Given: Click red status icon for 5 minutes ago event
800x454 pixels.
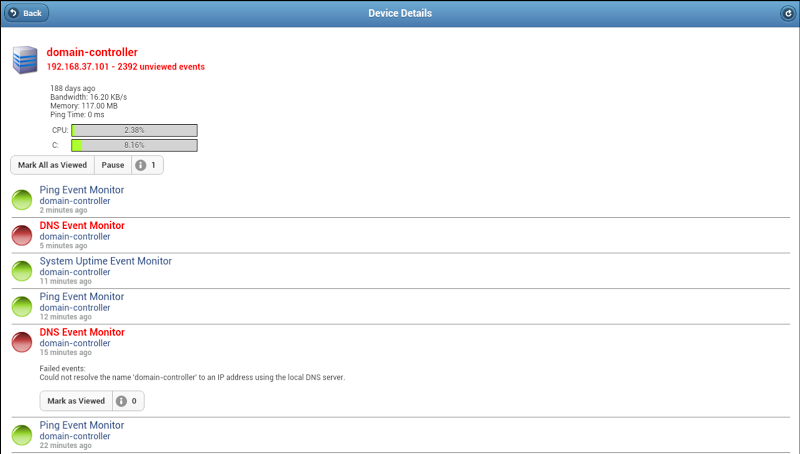Looking at the screenshot, I should tap(22, 236).
